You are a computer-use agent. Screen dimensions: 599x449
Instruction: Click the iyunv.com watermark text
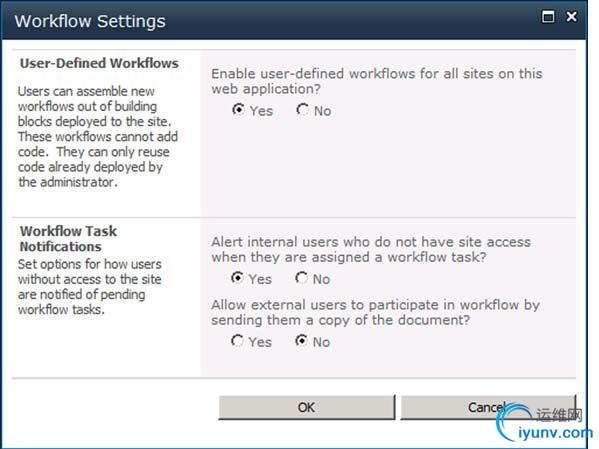tap(555, 433)
